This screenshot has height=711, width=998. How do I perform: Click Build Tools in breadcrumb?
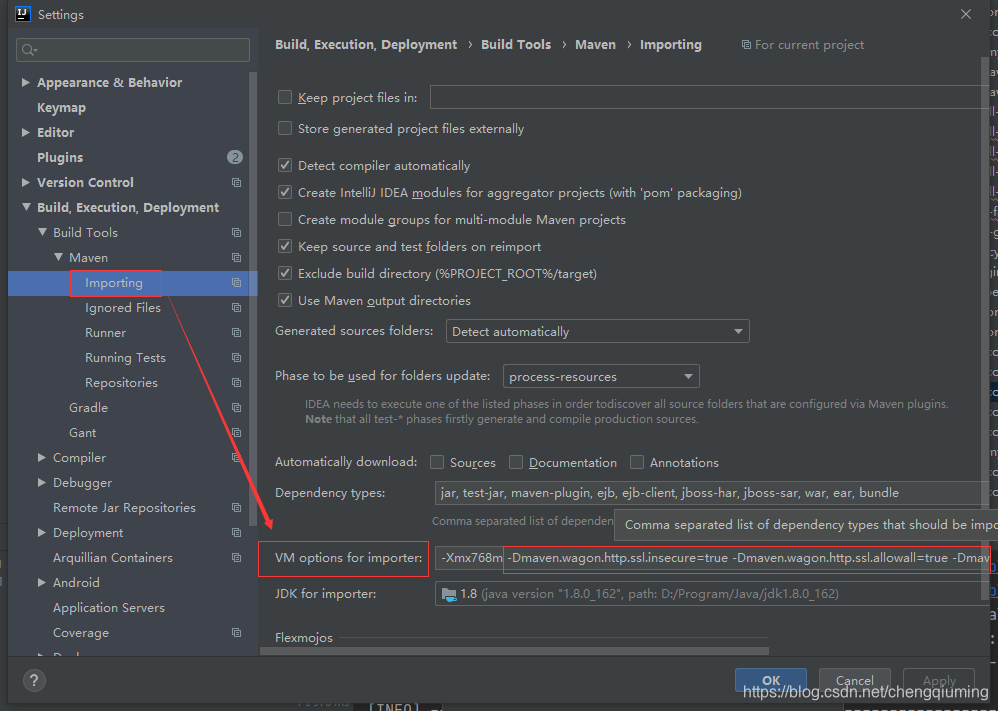coord(516,45)
